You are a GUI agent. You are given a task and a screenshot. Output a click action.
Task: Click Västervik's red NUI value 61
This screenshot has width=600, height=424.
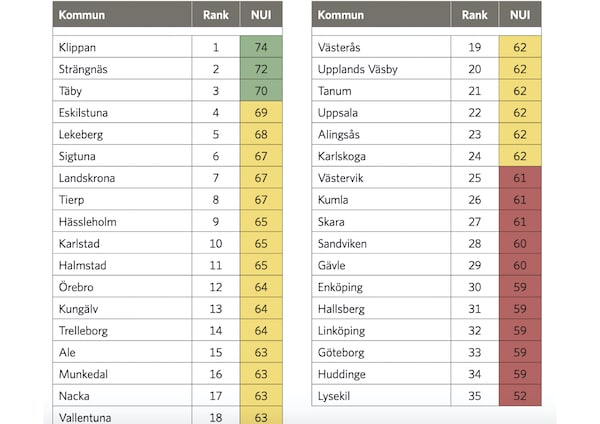coord(520,177)
